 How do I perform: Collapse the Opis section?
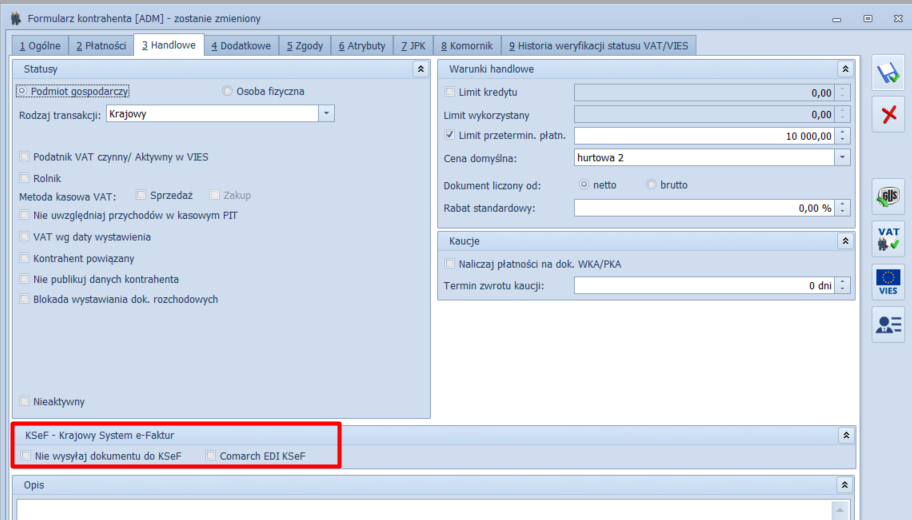[845, 485]
